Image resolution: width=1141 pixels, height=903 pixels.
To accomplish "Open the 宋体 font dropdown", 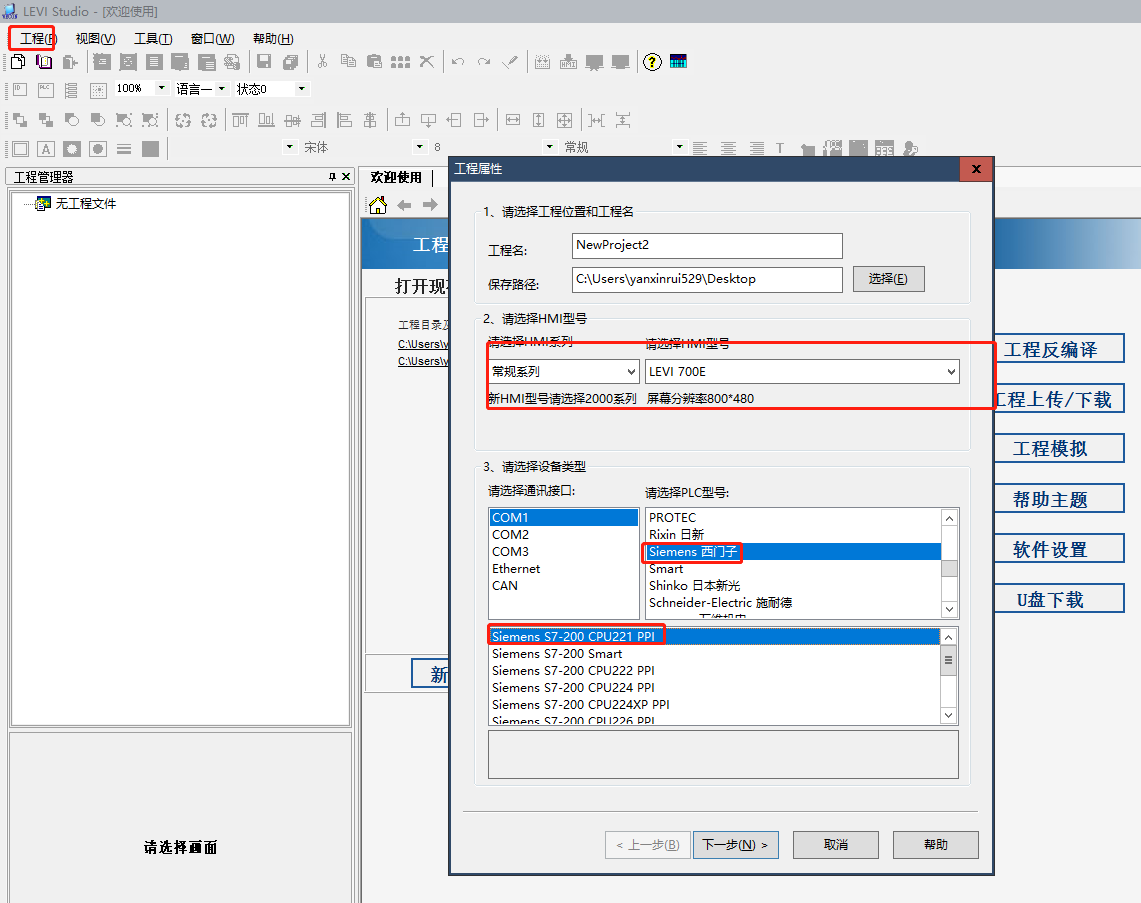I will (x=420, y=147).
